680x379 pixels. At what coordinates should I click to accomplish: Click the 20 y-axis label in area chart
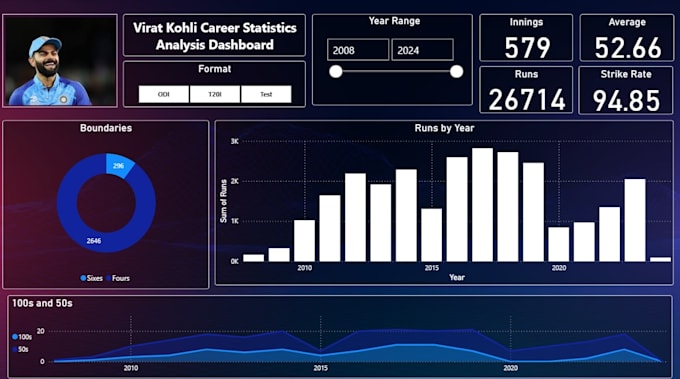coord(40,331)
